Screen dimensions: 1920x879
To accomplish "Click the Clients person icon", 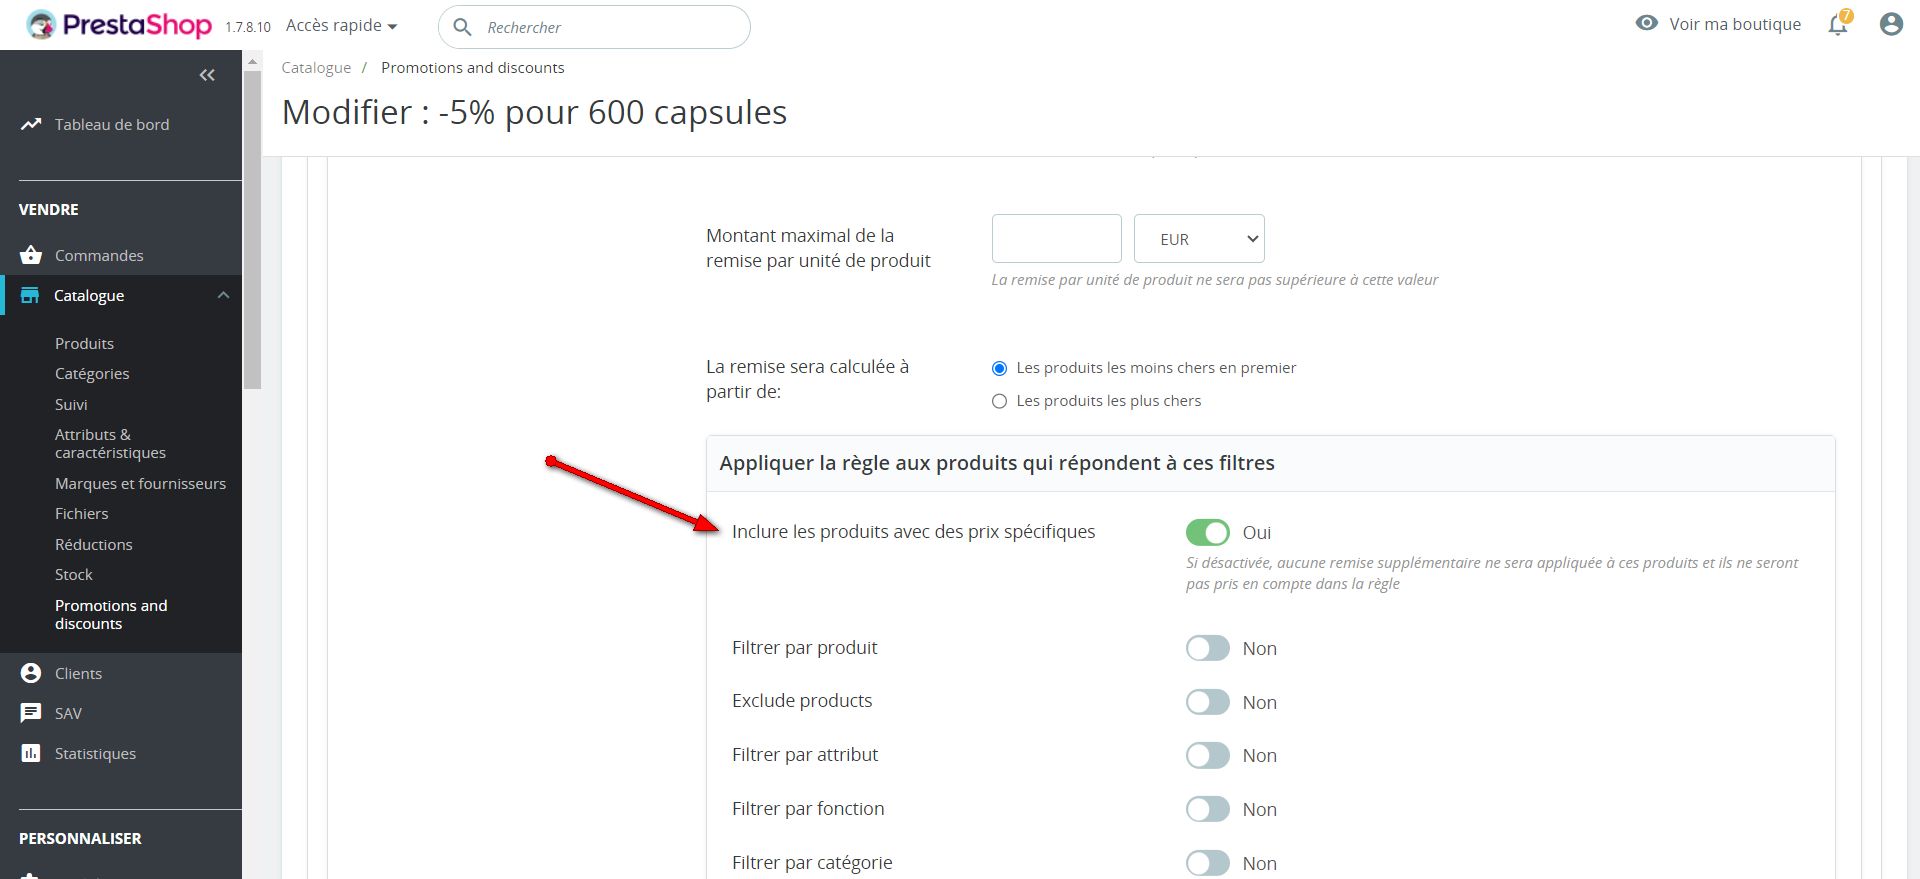I will (x=31, y=673).
